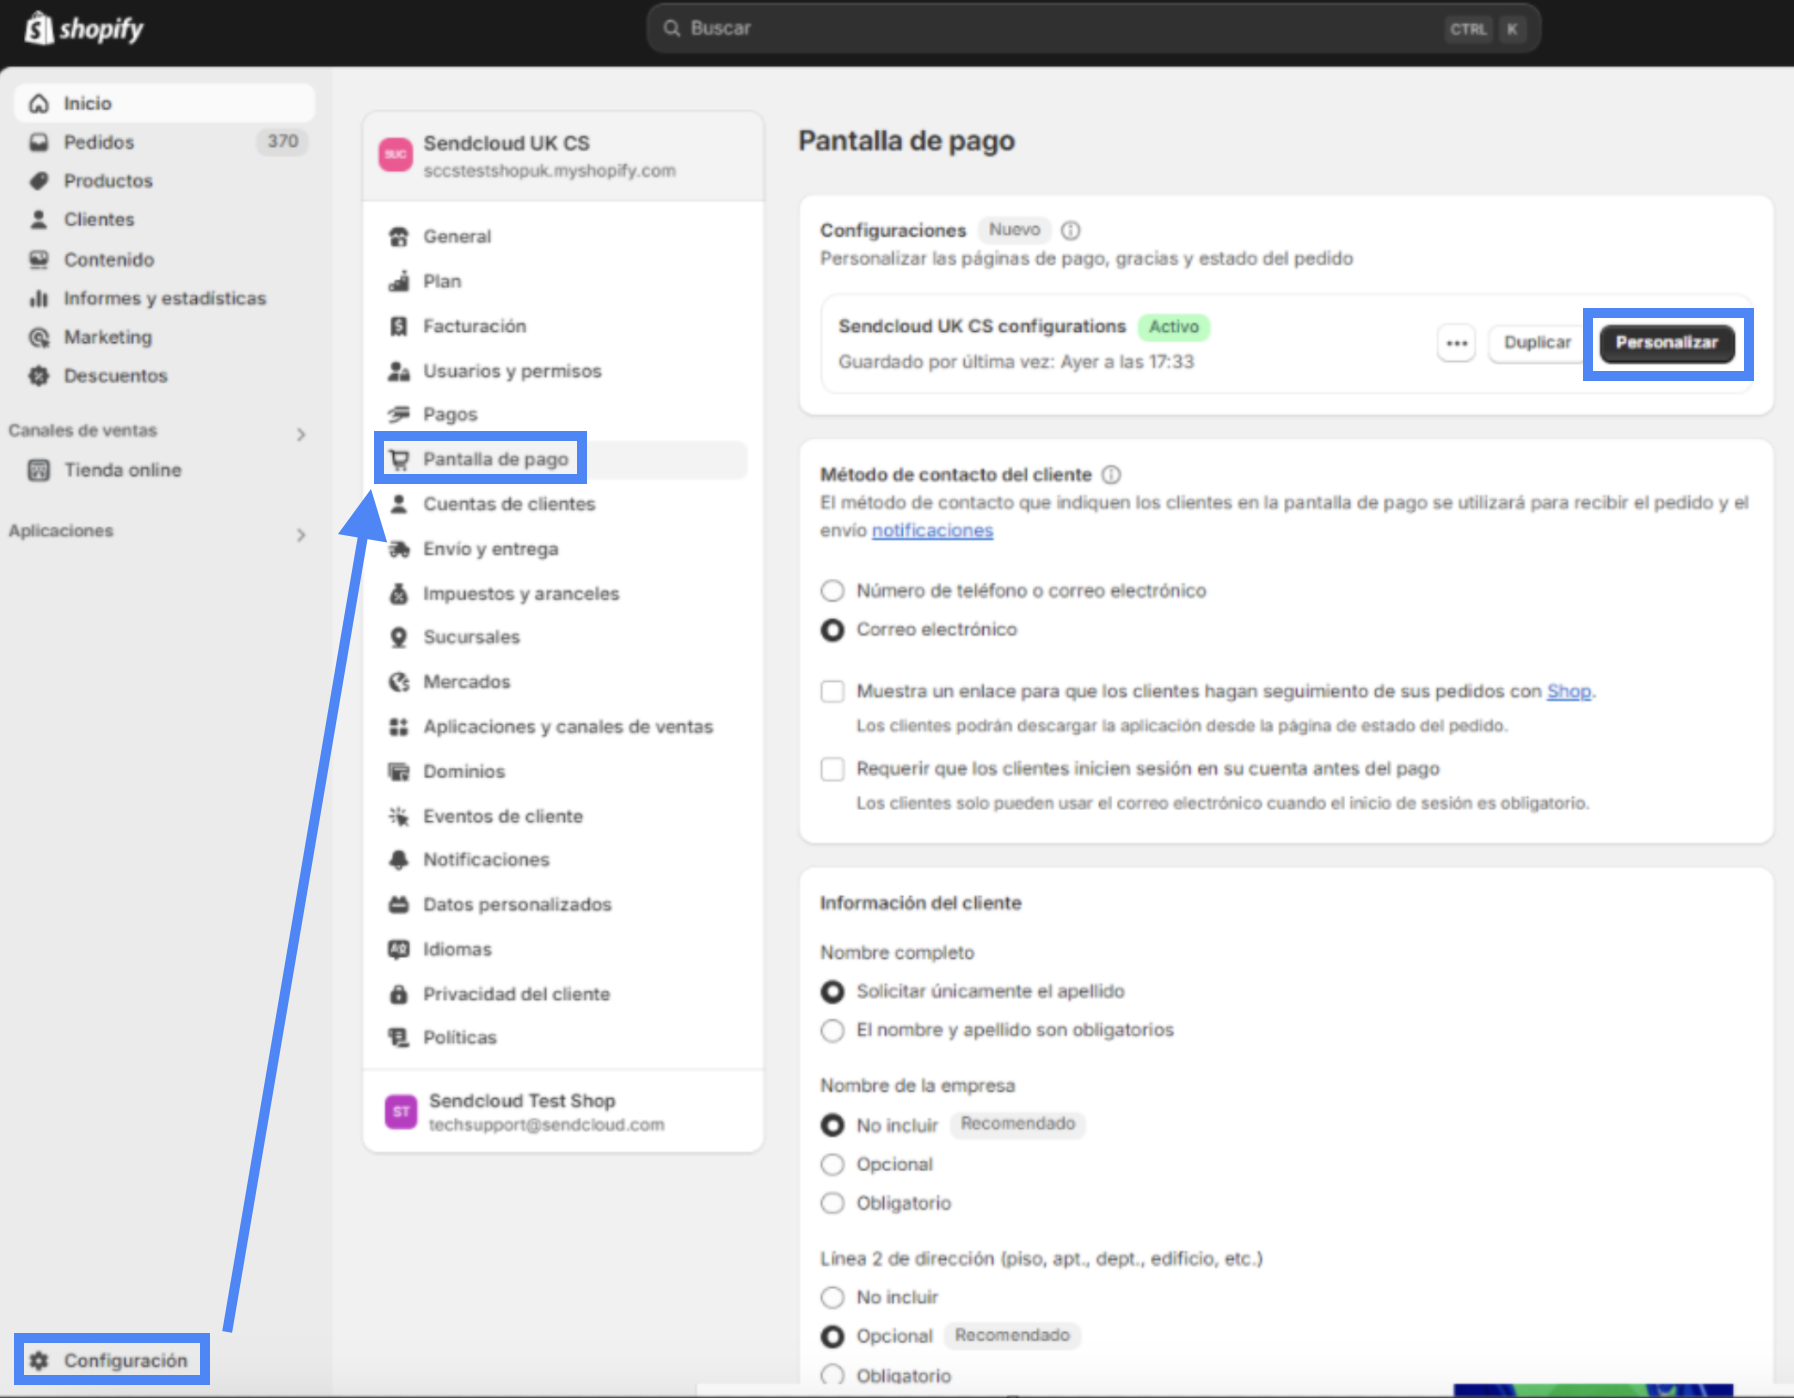The height and width of the screenshot is (1398, 1794).
Task: Select No incluir for Línea 2 de dirección
Action: 832,1297
